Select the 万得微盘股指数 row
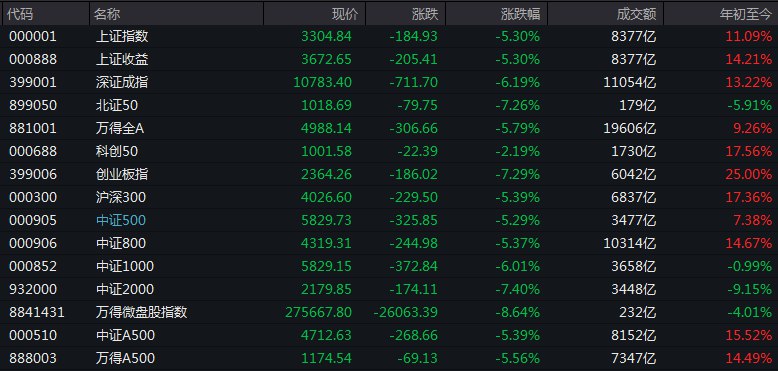The image size is (778, 371). click(x=389, y=312)
